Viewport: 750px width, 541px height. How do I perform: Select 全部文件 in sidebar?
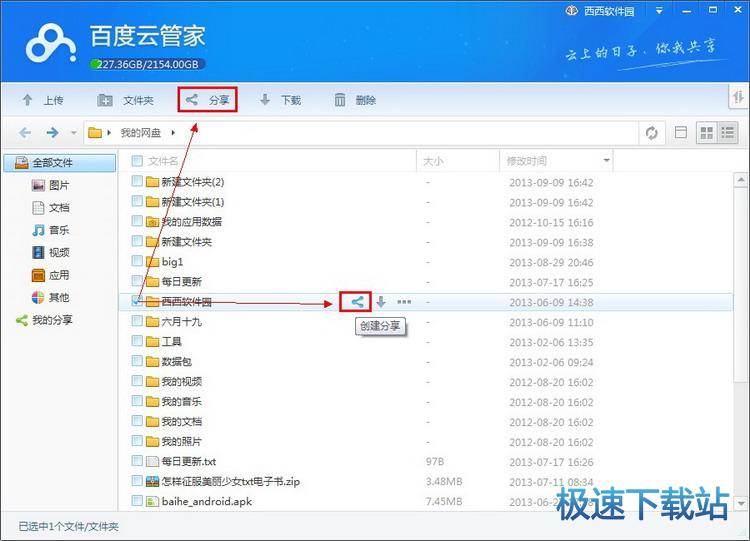click(x=60, y=163)
